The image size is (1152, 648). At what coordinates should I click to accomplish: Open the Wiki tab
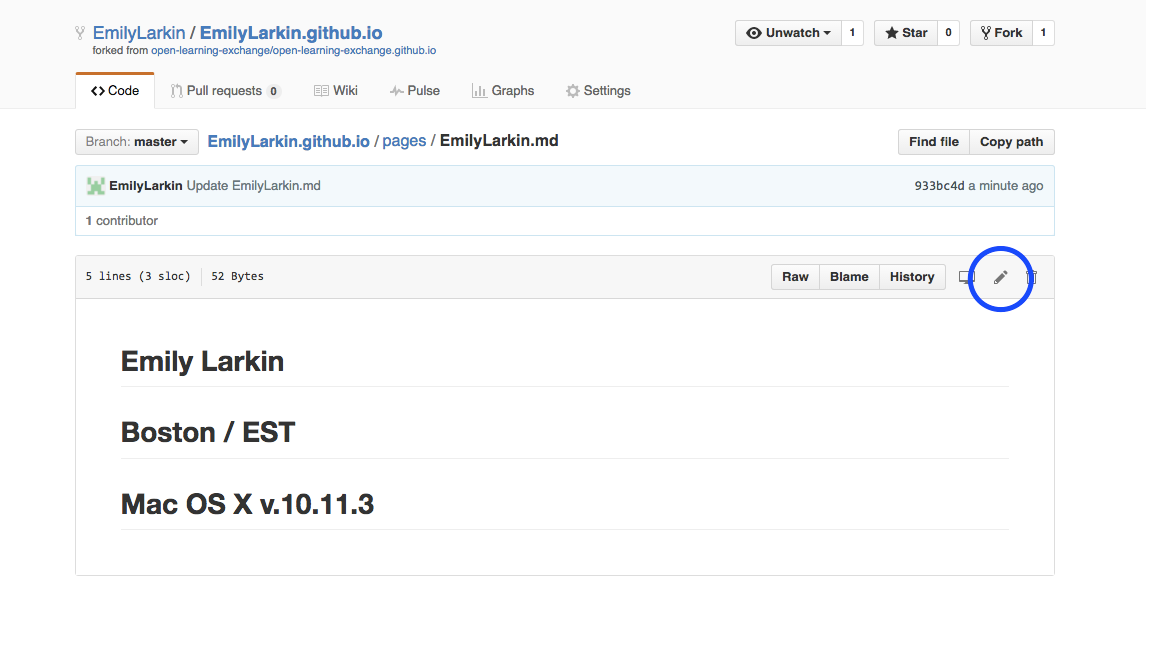(336, 91)
